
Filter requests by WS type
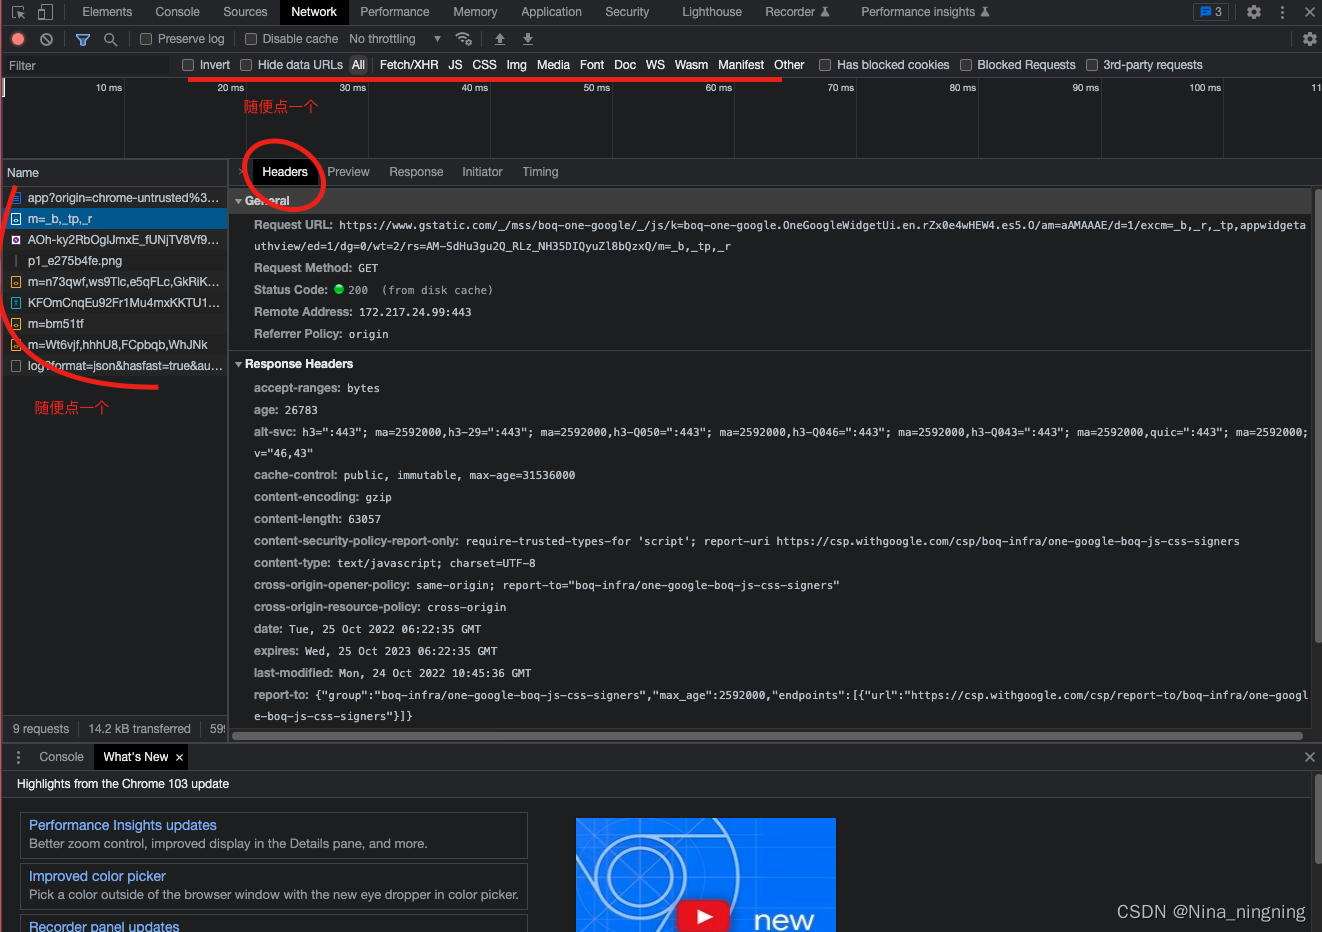pos(655,65)
